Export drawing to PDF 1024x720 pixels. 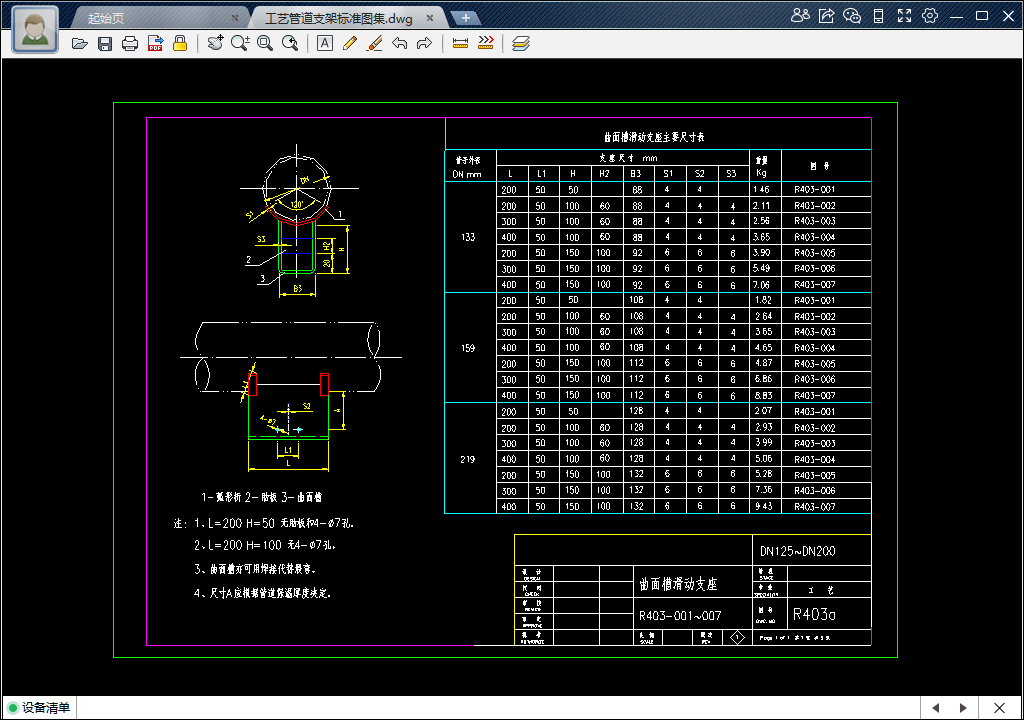pos(155,43)
